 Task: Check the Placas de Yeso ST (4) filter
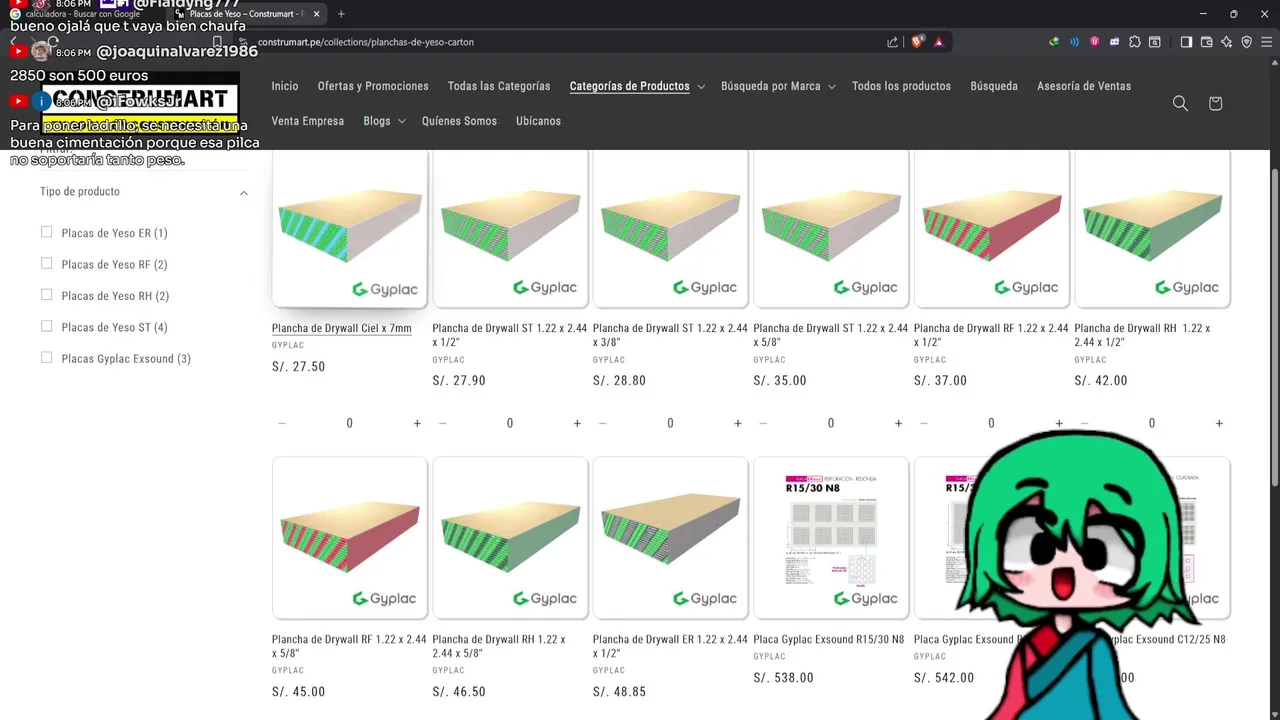click(x=46, y=326)
